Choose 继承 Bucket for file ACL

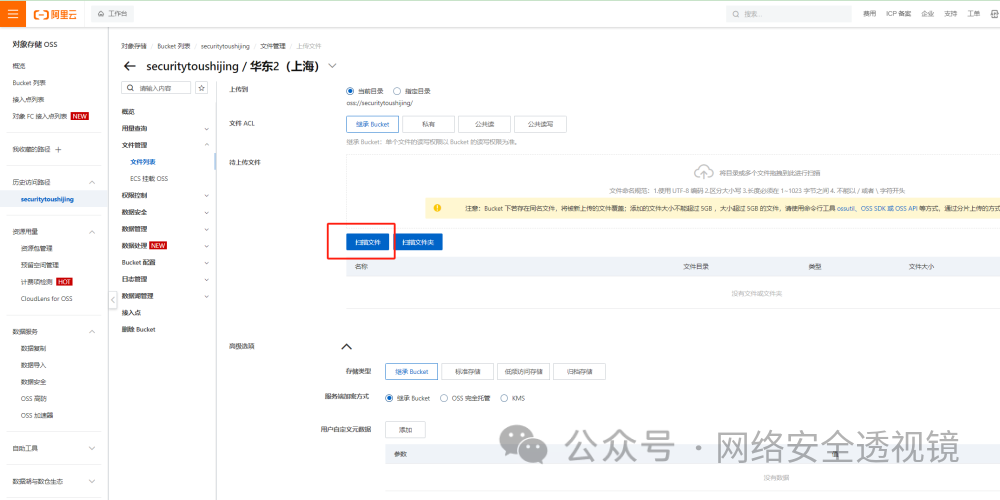coord(372,124)
